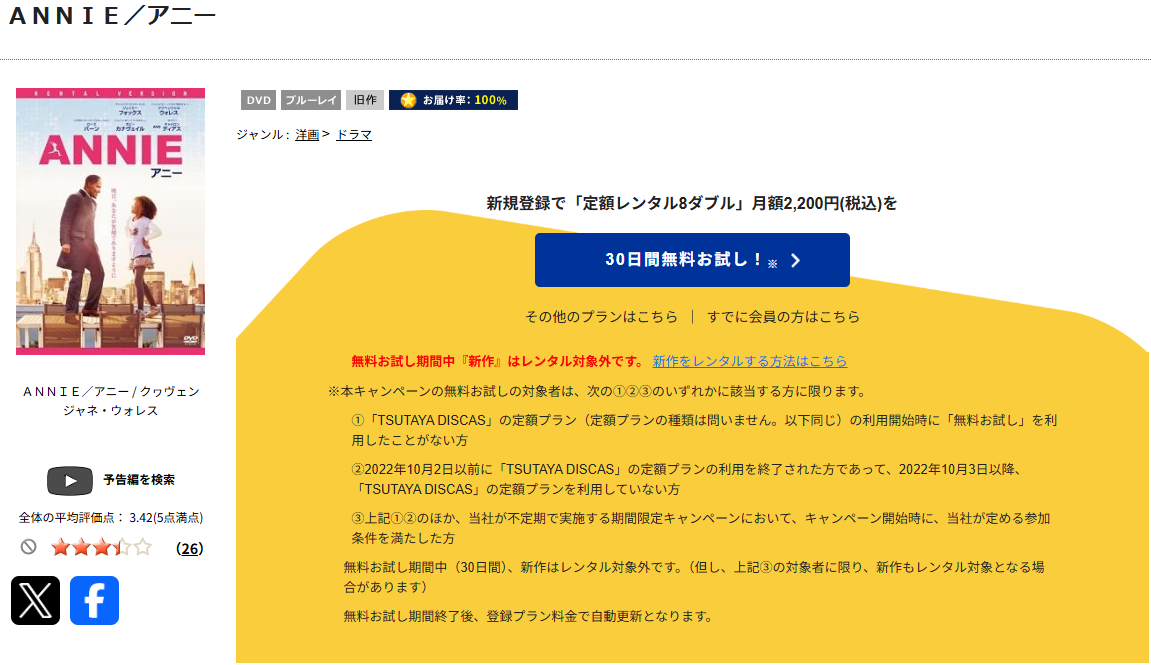Select the DVD format tag
The height and width of the screenshot is (665, 1151).
(258, 100)
